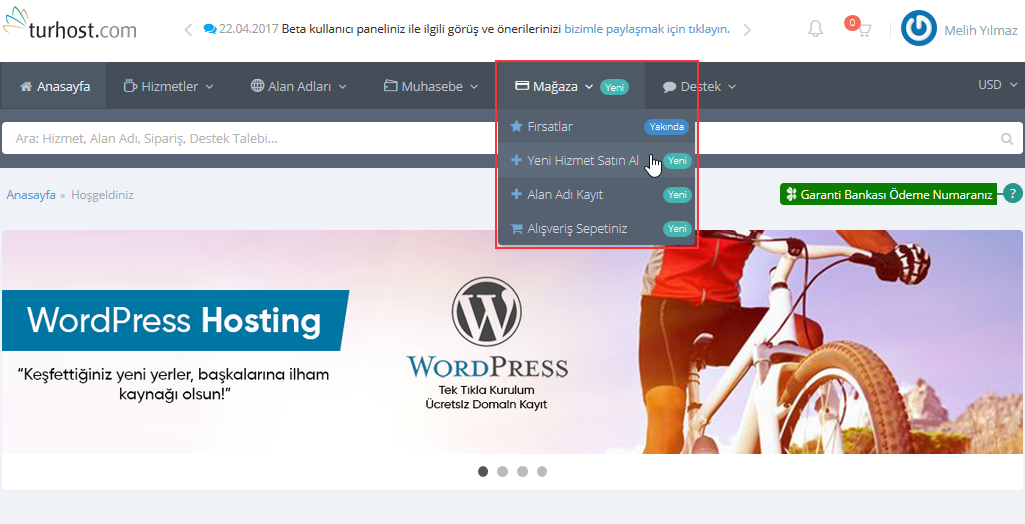Click the search input field
Screen dimensions: 1025x524
[500, 139]
